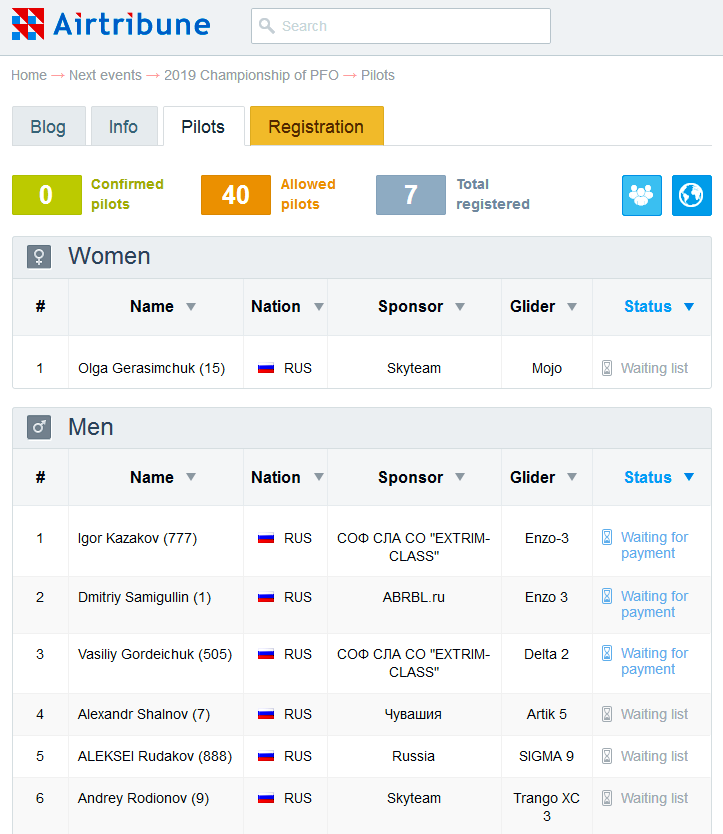Click pilot name Alexandr Shalnov (7)

pos(144,714)
